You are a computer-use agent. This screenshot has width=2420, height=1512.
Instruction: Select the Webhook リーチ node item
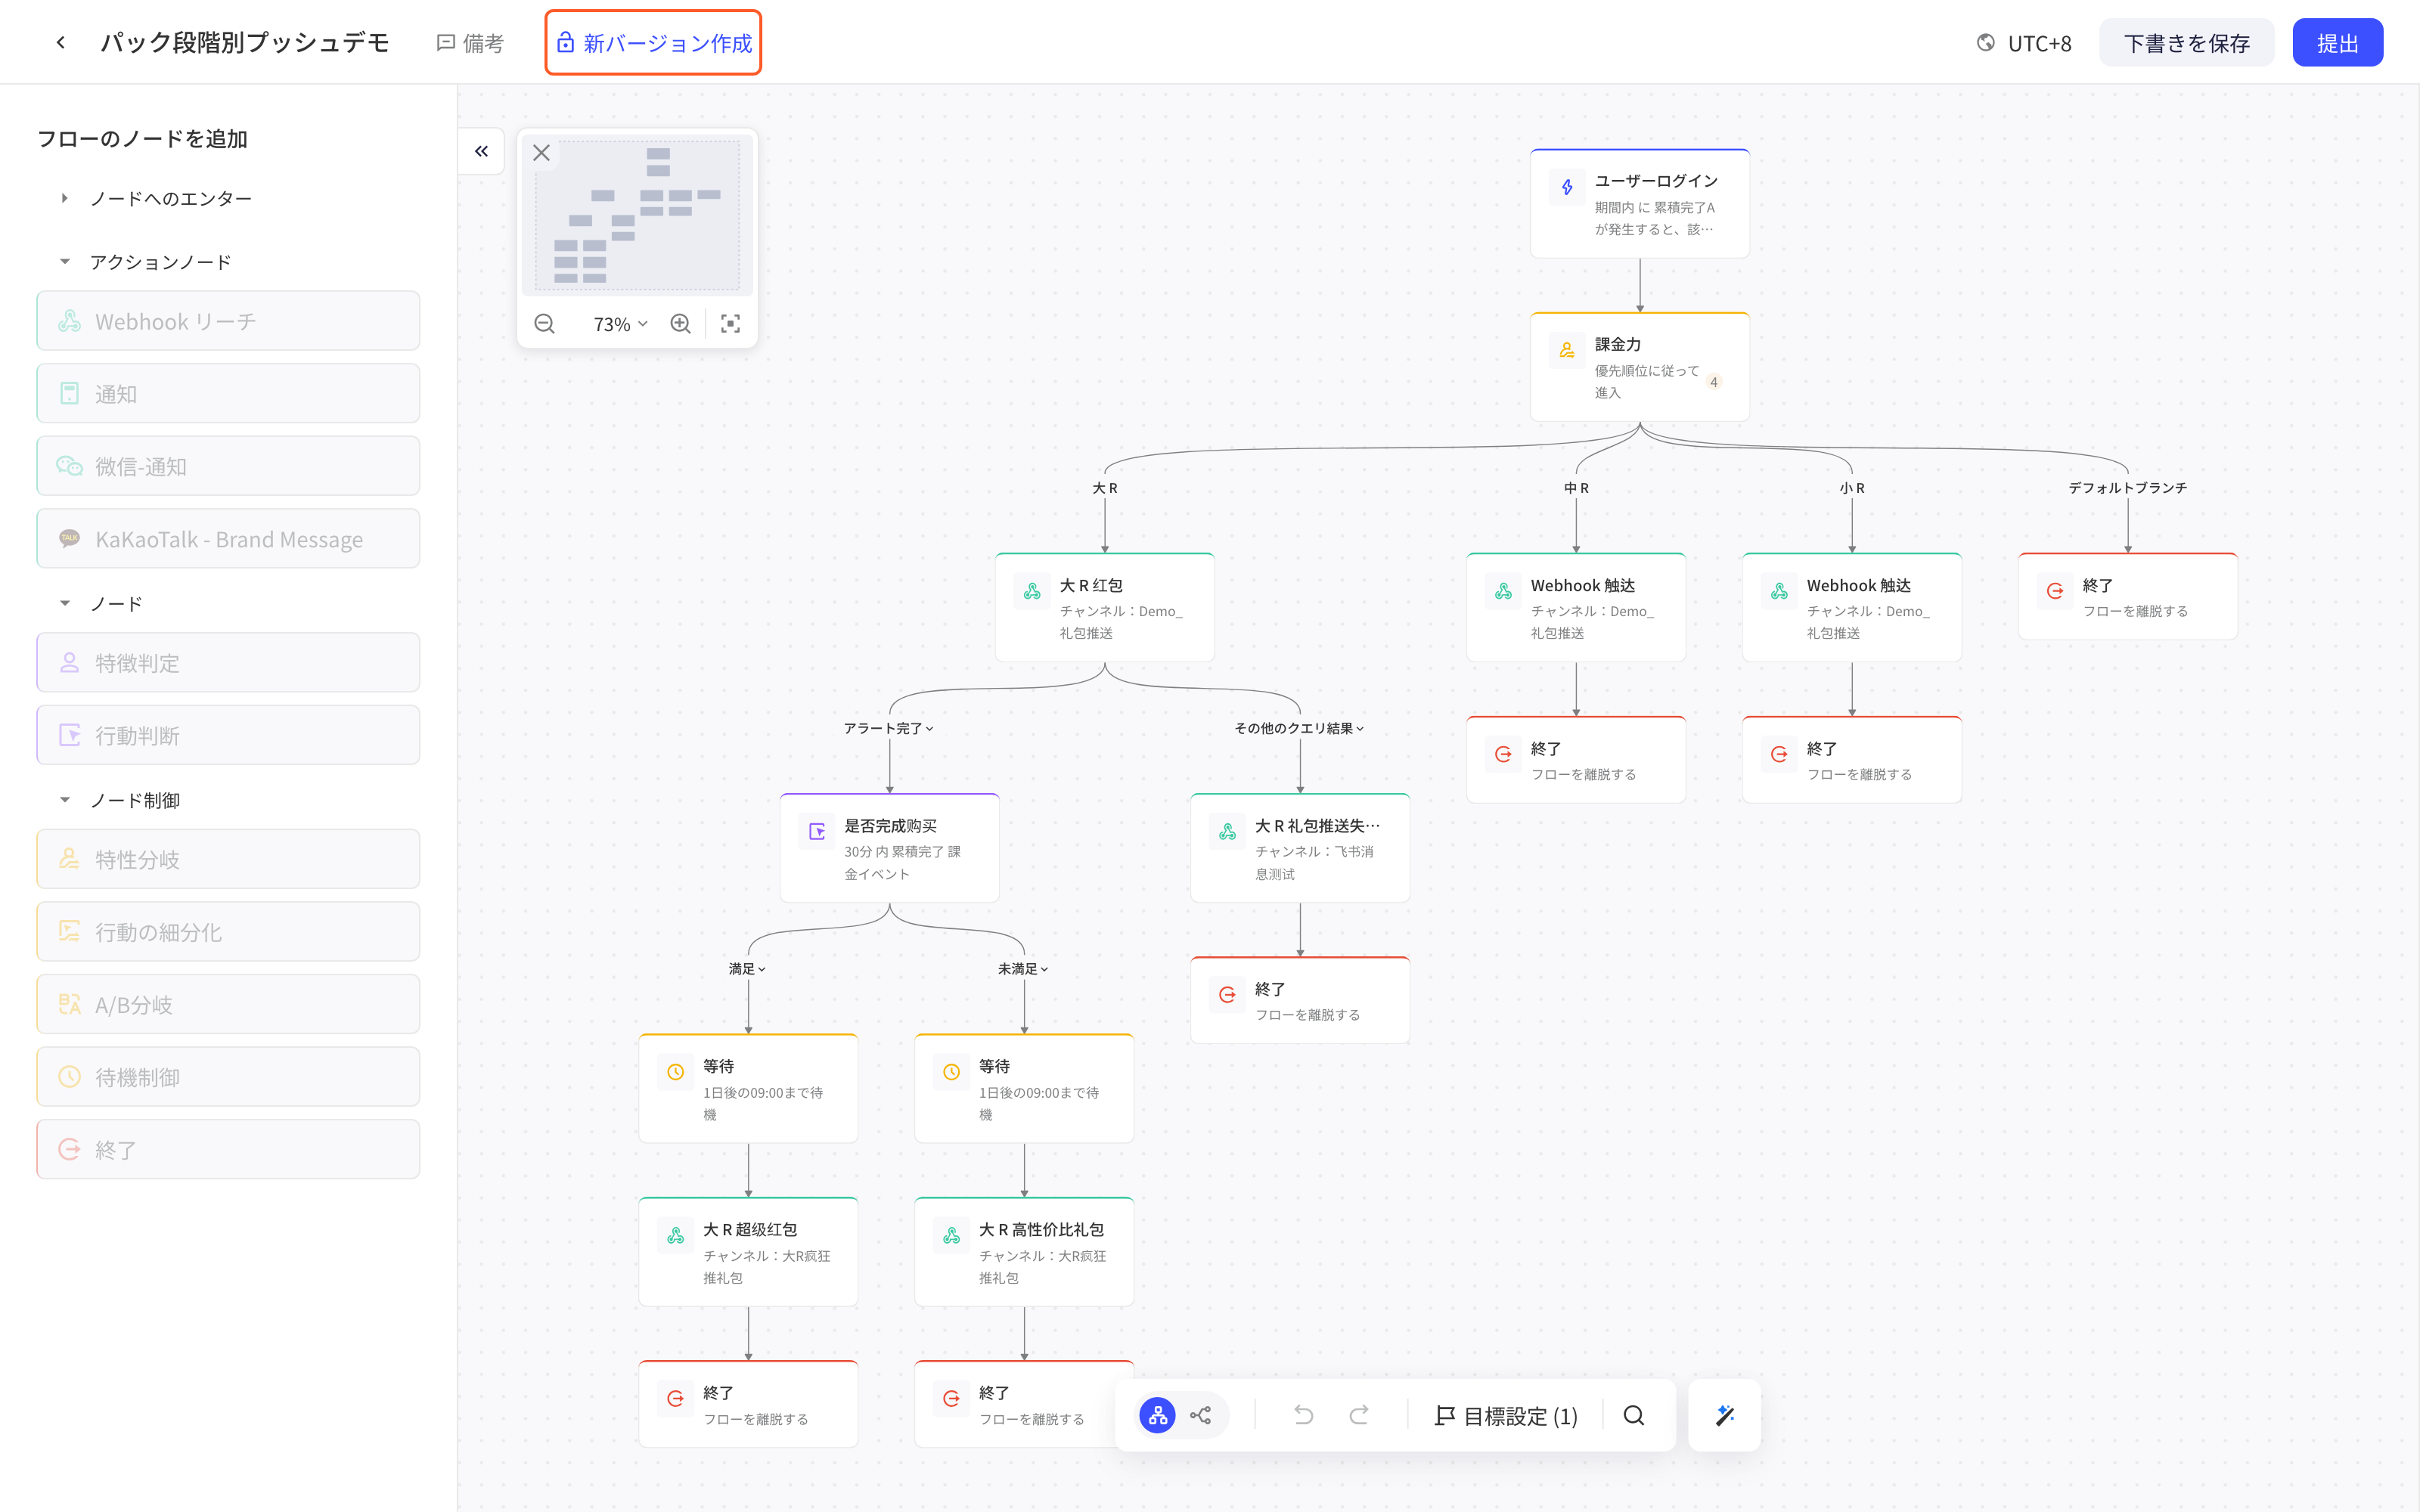click(x=228, y=321)
